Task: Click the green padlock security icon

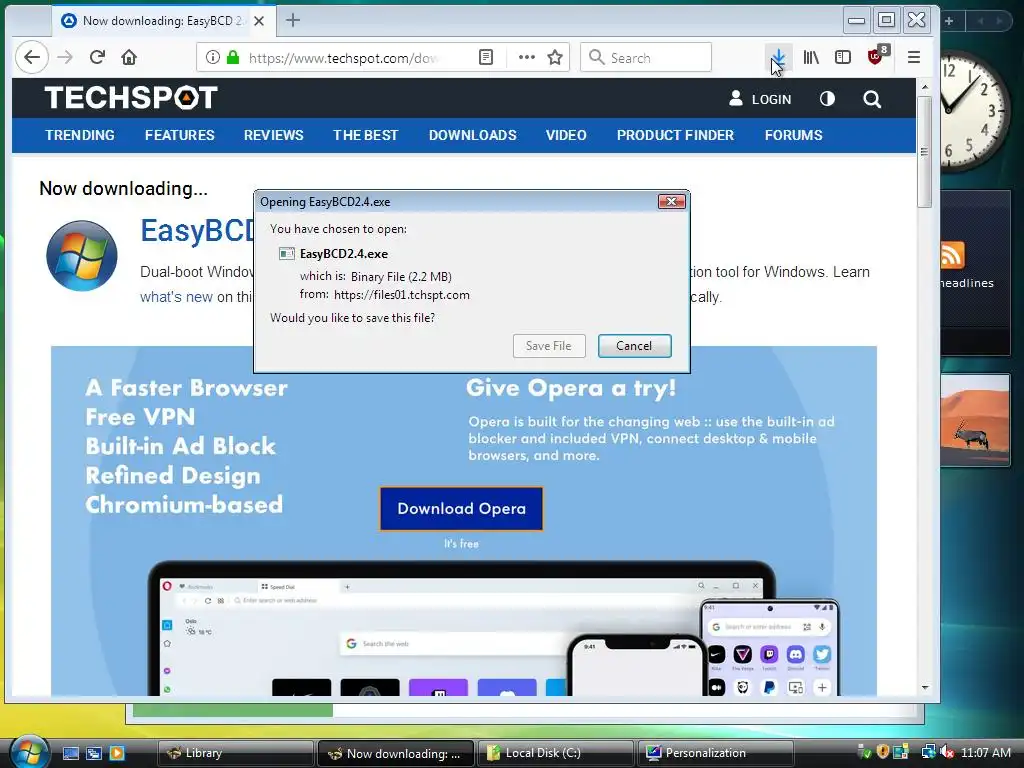Action: pos(232,57)
